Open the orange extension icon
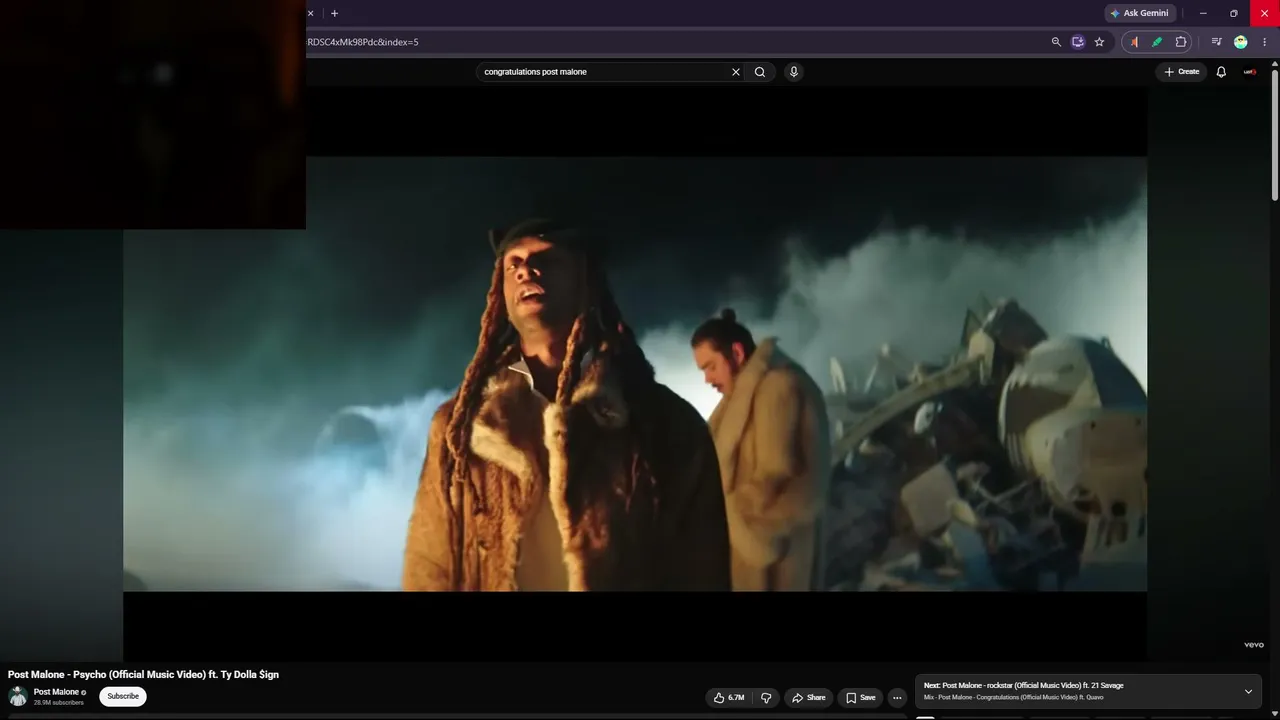The width and height of the screenshot is (1280, 720). [1134, 42]
